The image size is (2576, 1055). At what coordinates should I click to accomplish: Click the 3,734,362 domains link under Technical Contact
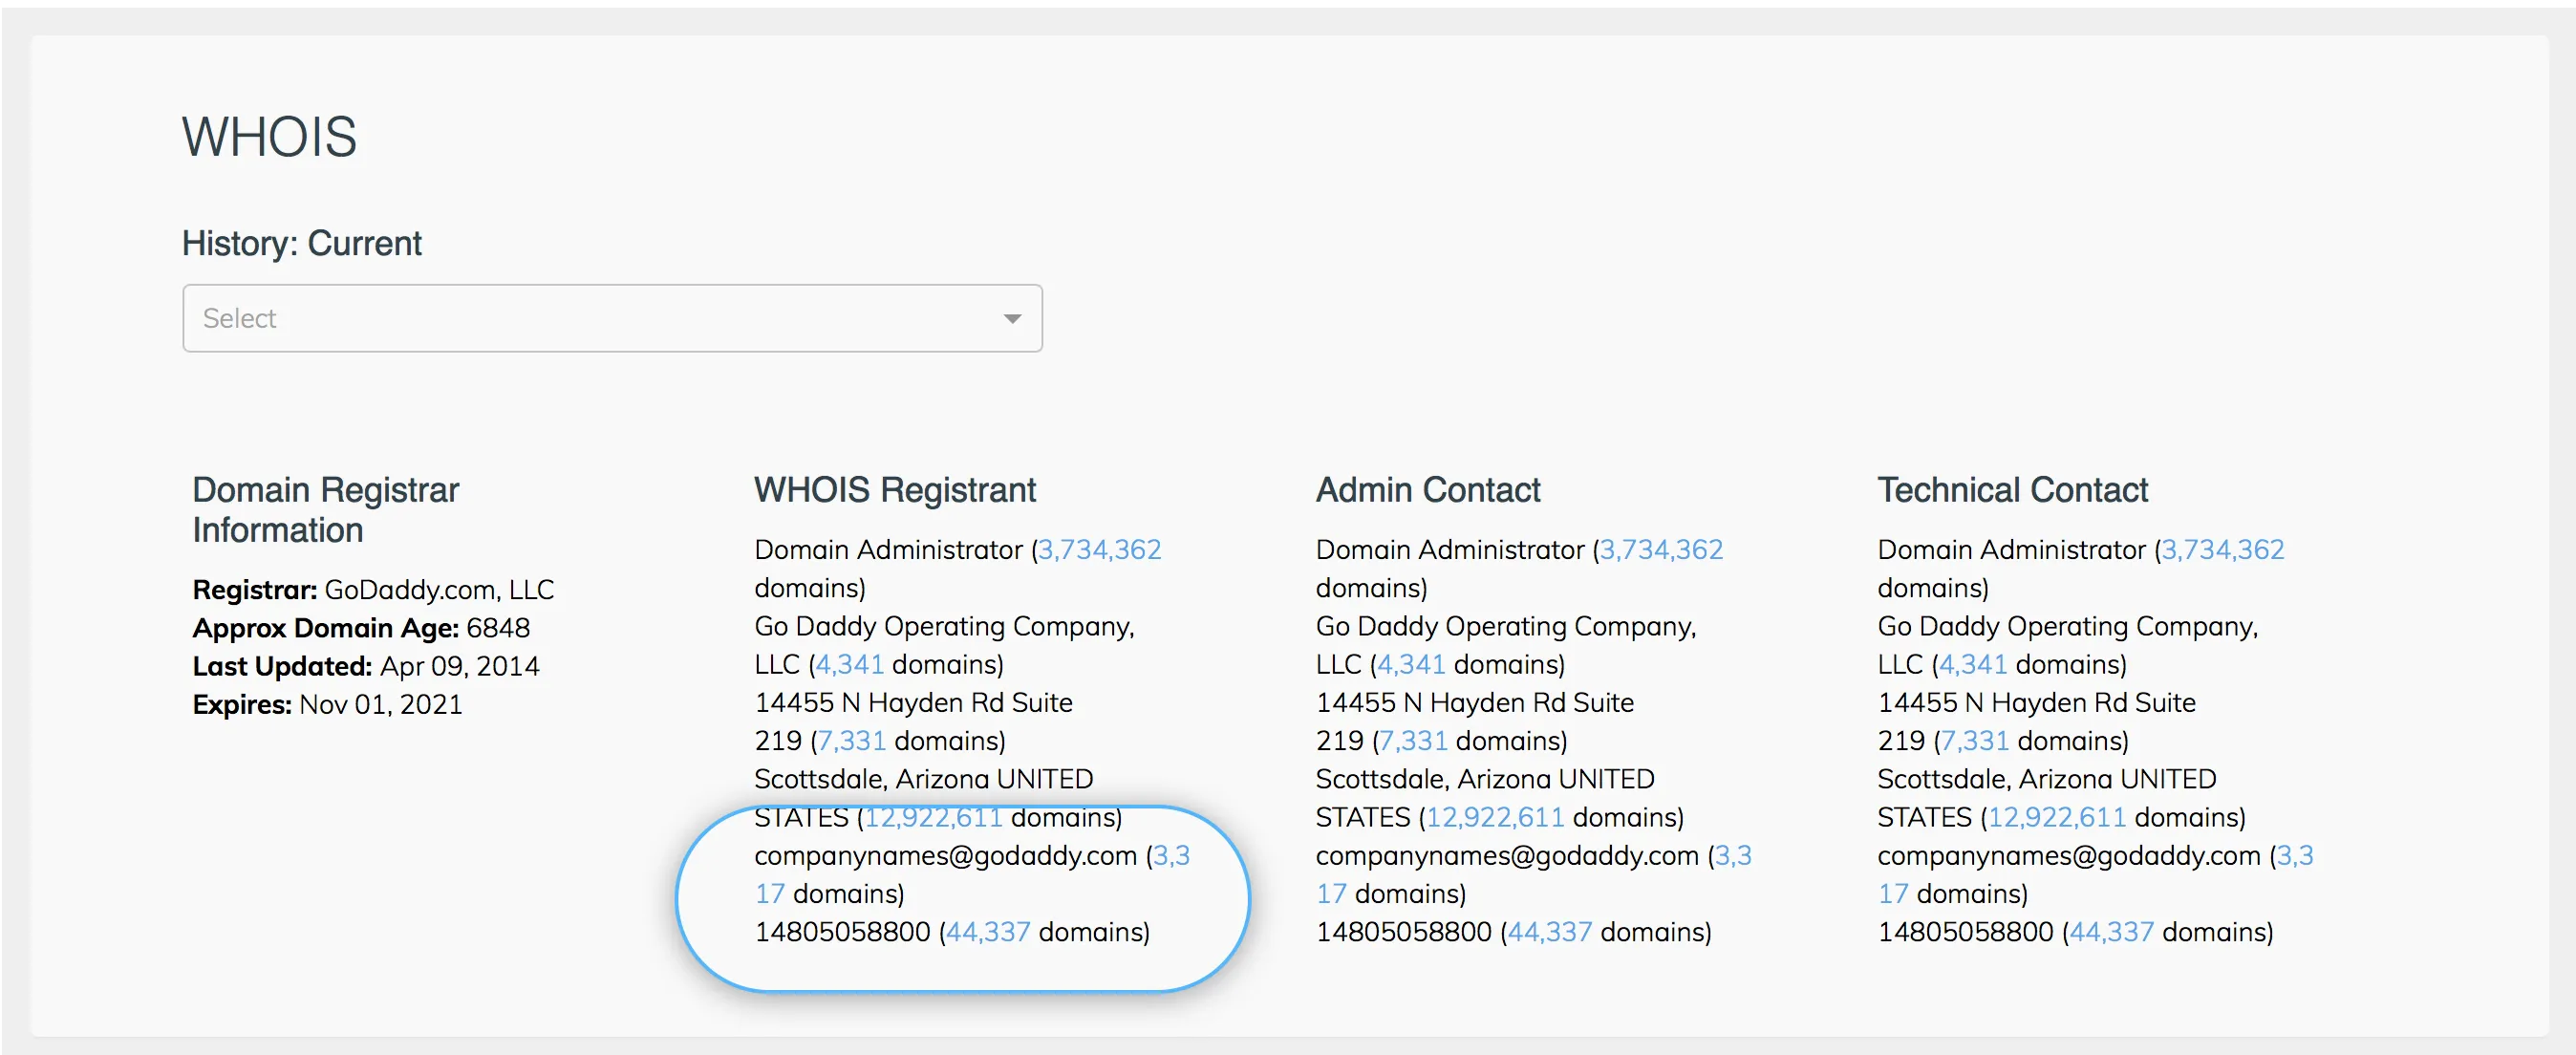point(2221,549)
